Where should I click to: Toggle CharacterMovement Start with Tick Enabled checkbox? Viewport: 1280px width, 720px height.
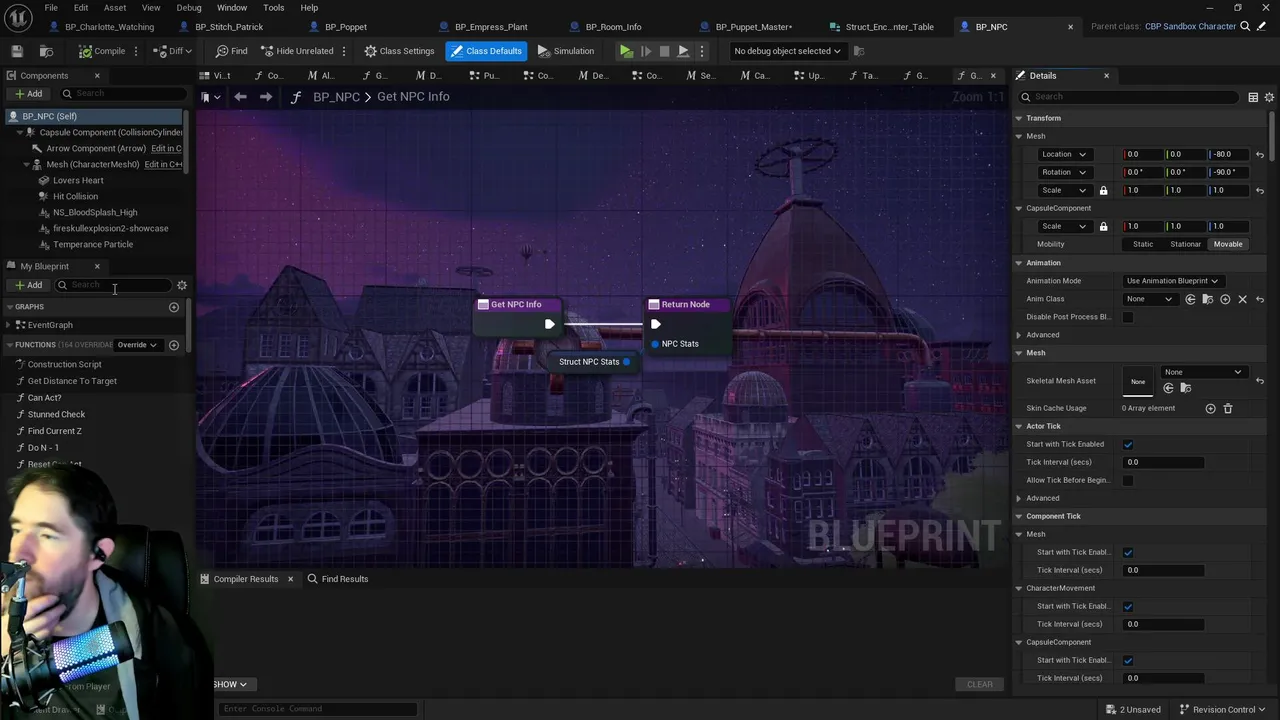point(1128,606)
